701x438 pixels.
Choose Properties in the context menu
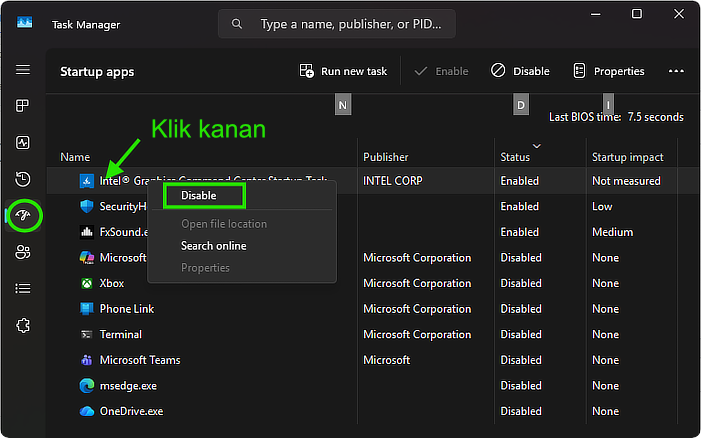pyautogui.click(x=205, y=268)
